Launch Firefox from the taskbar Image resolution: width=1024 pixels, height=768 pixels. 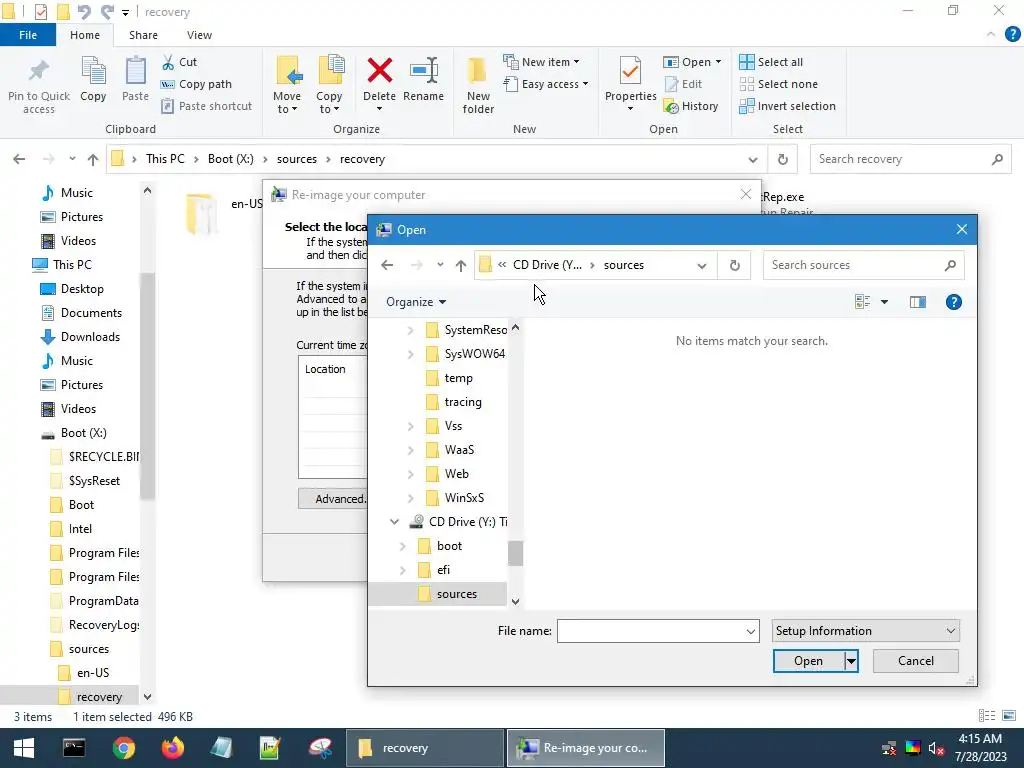[x=172, y=748]
